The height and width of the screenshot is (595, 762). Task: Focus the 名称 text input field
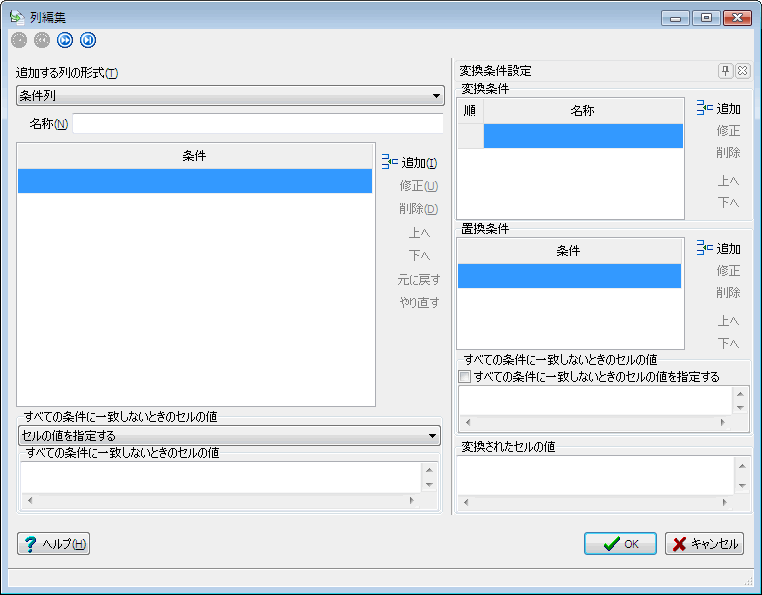click(257, 124)
